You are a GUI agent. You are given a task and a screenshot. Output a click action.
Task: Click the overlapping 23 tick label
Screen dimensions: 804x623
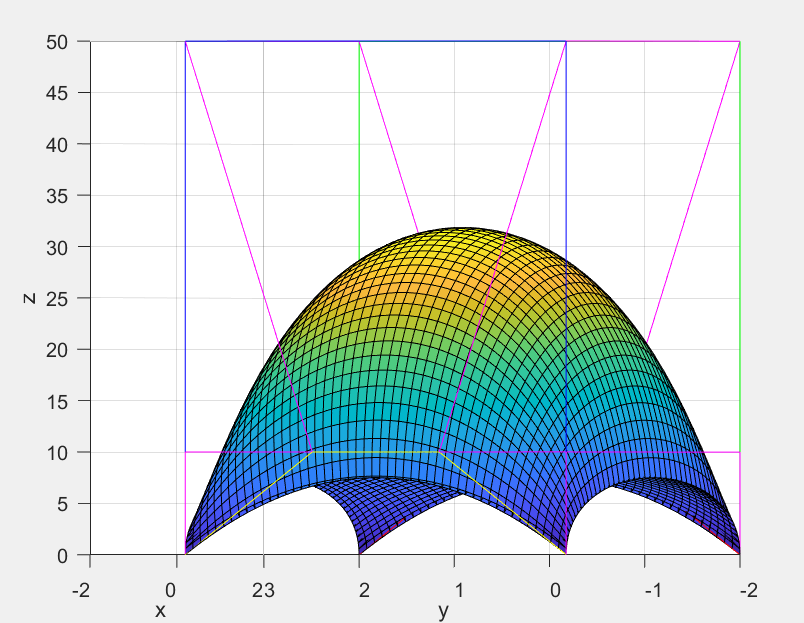[264, 590]
